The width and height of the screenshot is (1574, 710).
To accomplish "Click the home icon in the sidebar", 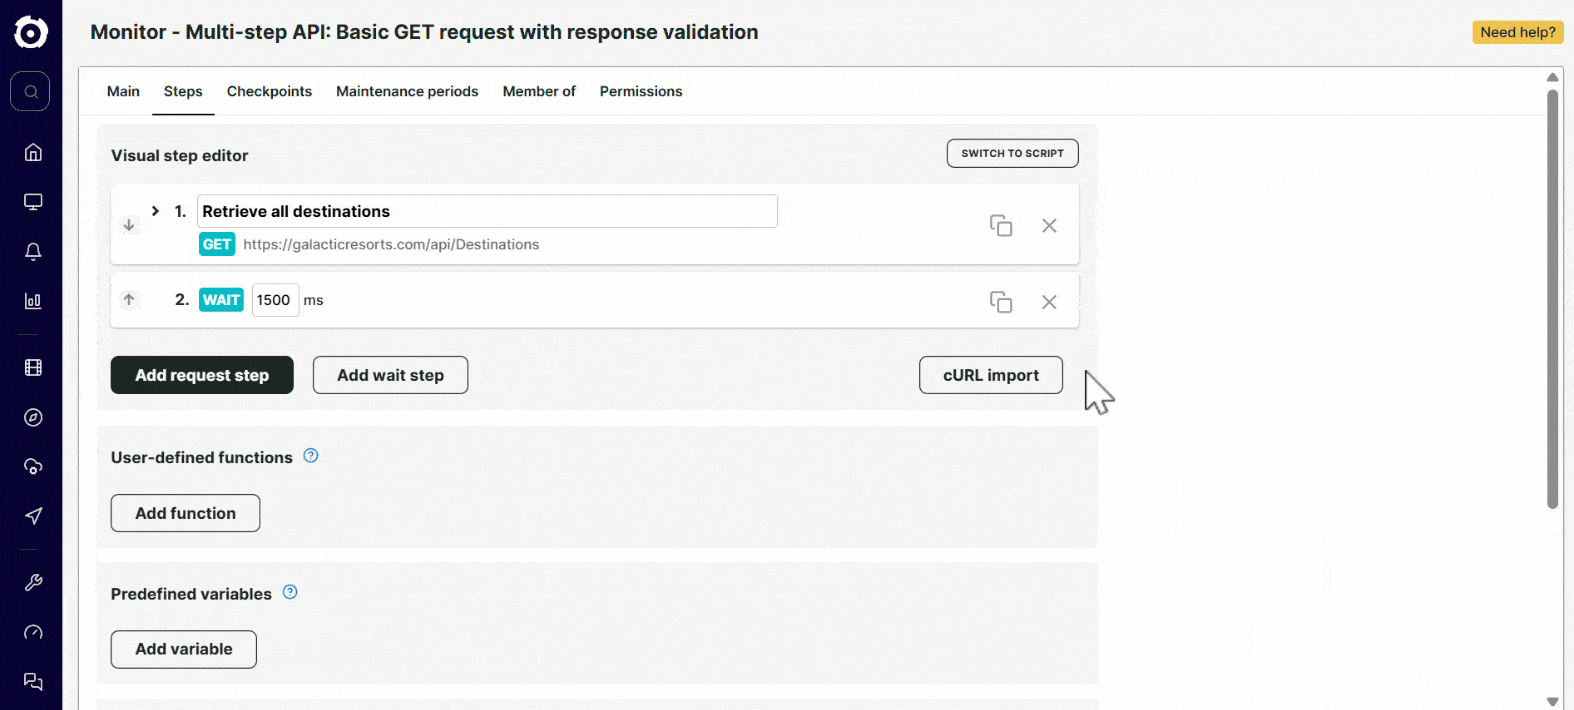I will click(33, 152).
